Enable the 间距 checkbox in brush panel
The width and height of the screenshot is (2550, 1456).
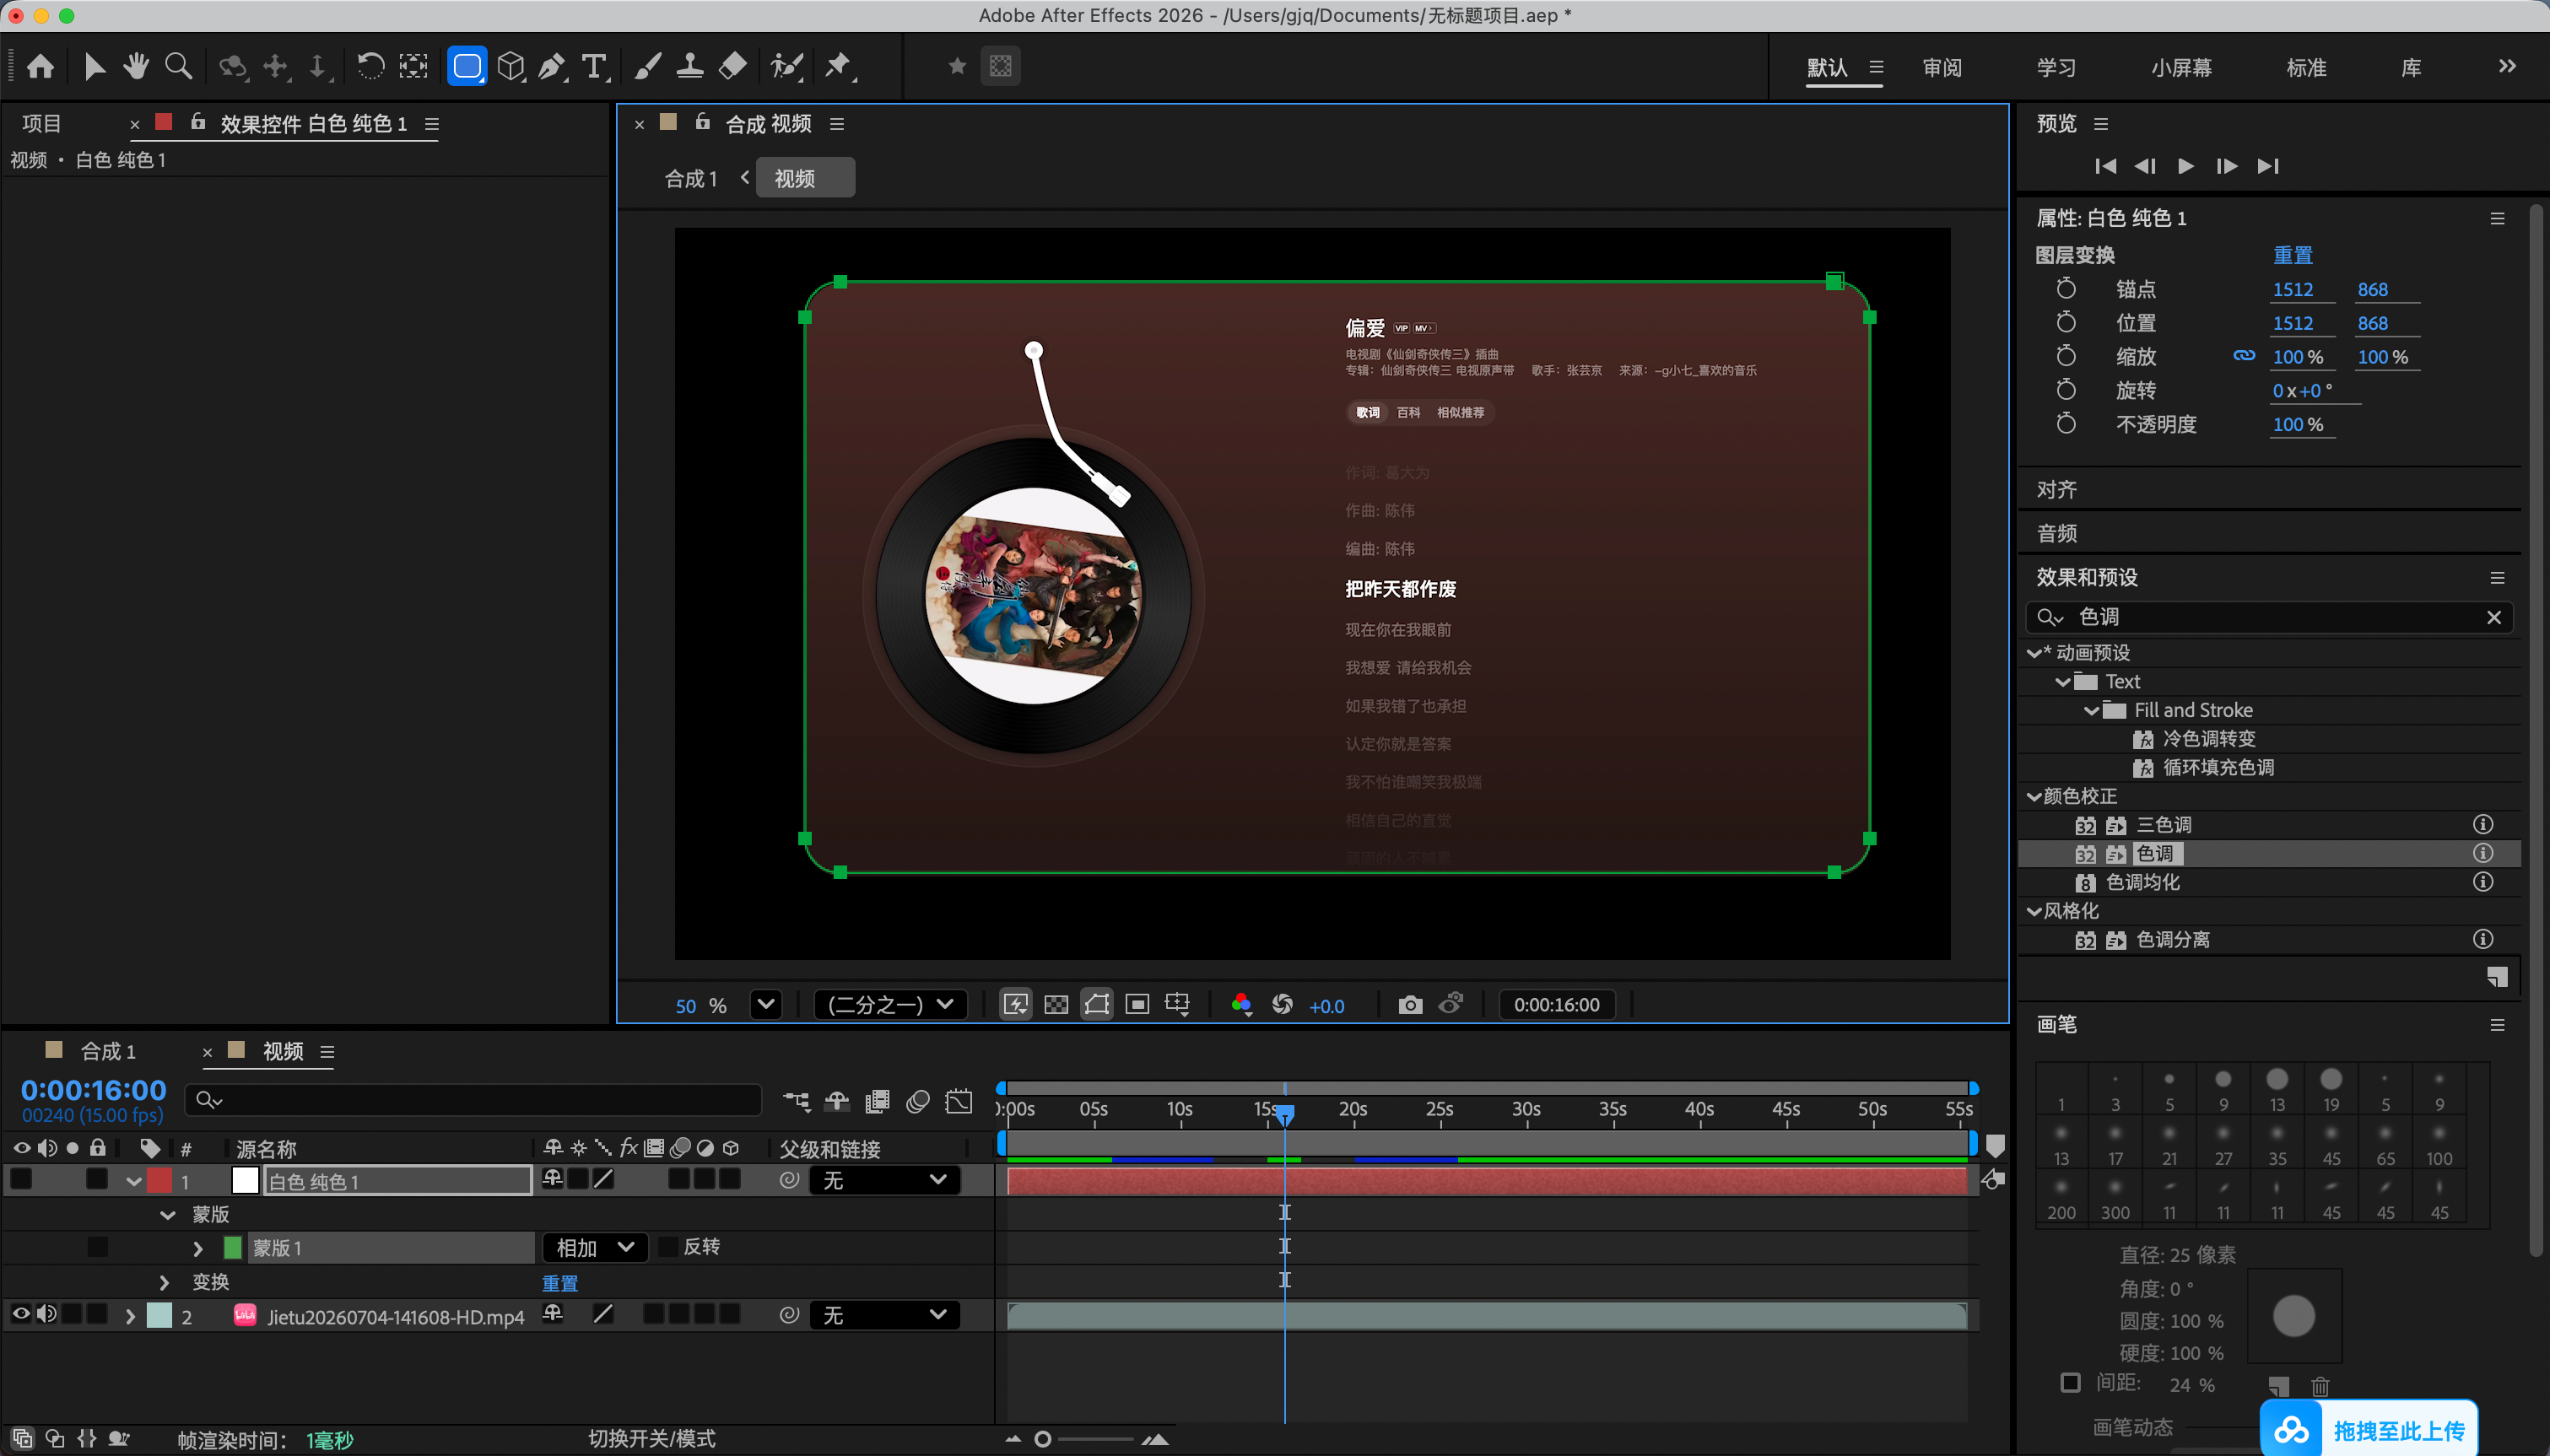coord(2071,1382)
